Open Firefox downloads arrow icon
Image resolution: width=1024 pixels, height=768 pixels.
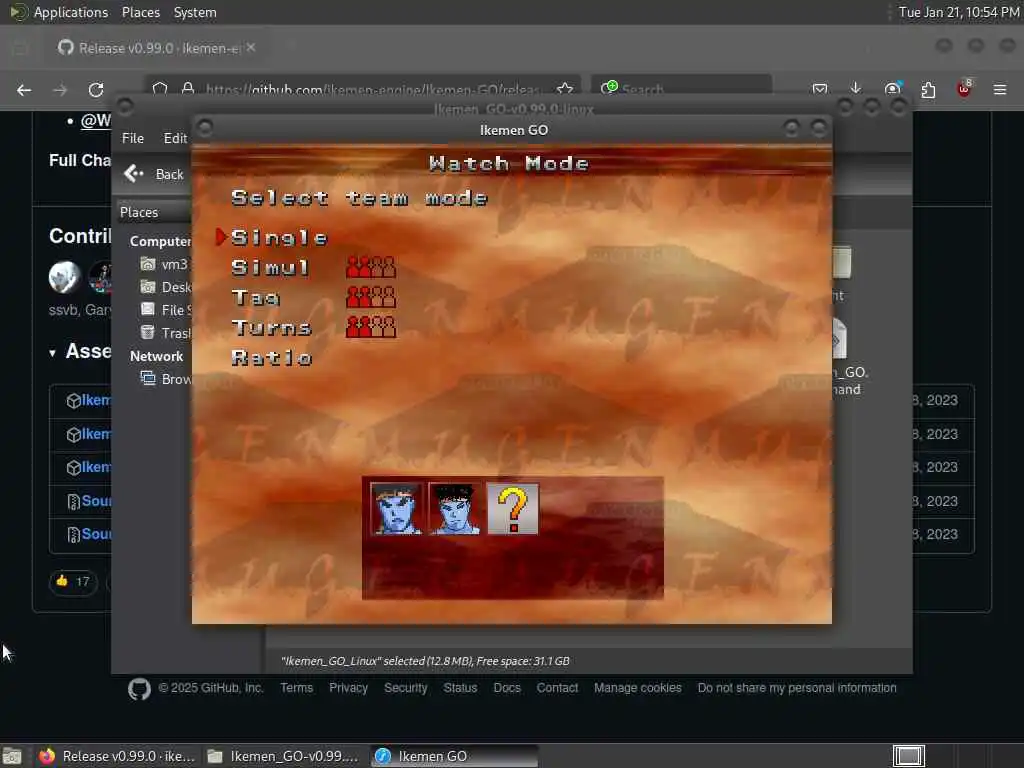856,88
